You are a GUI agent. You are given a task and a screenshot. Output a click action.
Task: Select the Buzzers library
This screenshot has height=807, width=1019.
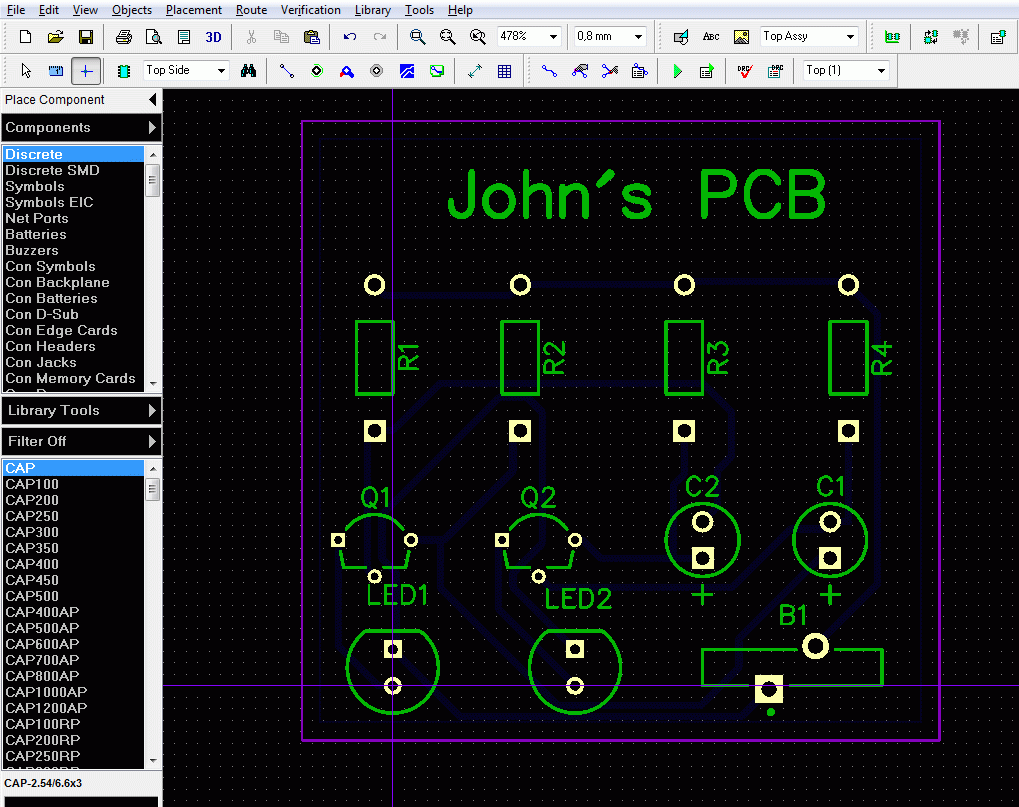click(x=73, y=250)
